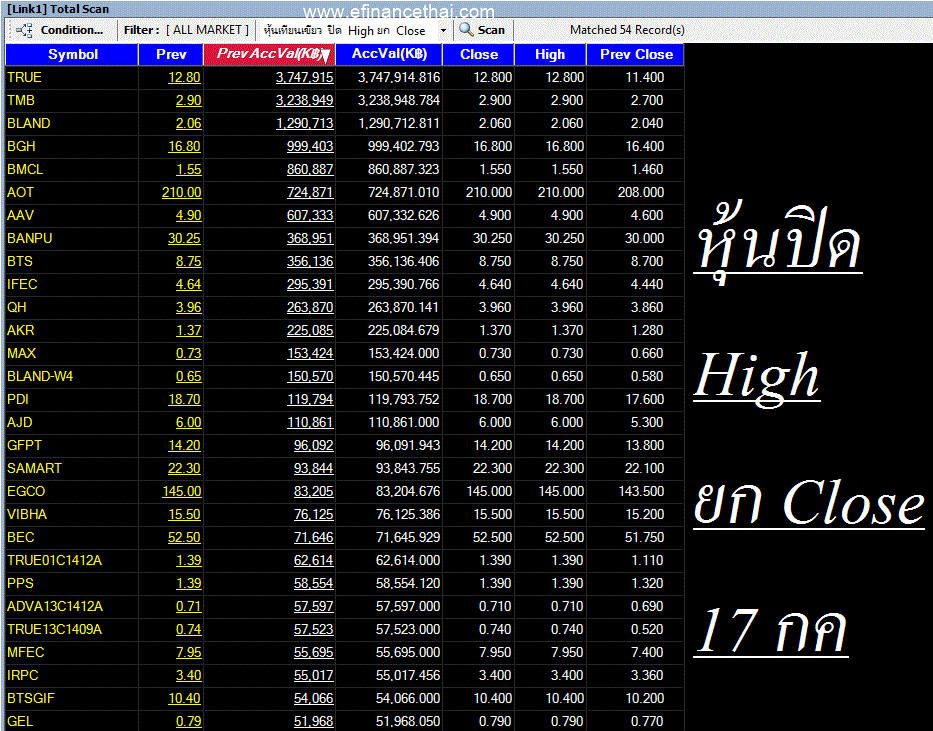Sort by the Prev AccVal column header
Image resolution: width=933 pixels, height=731 pixels.
click(x=270, y=55)
